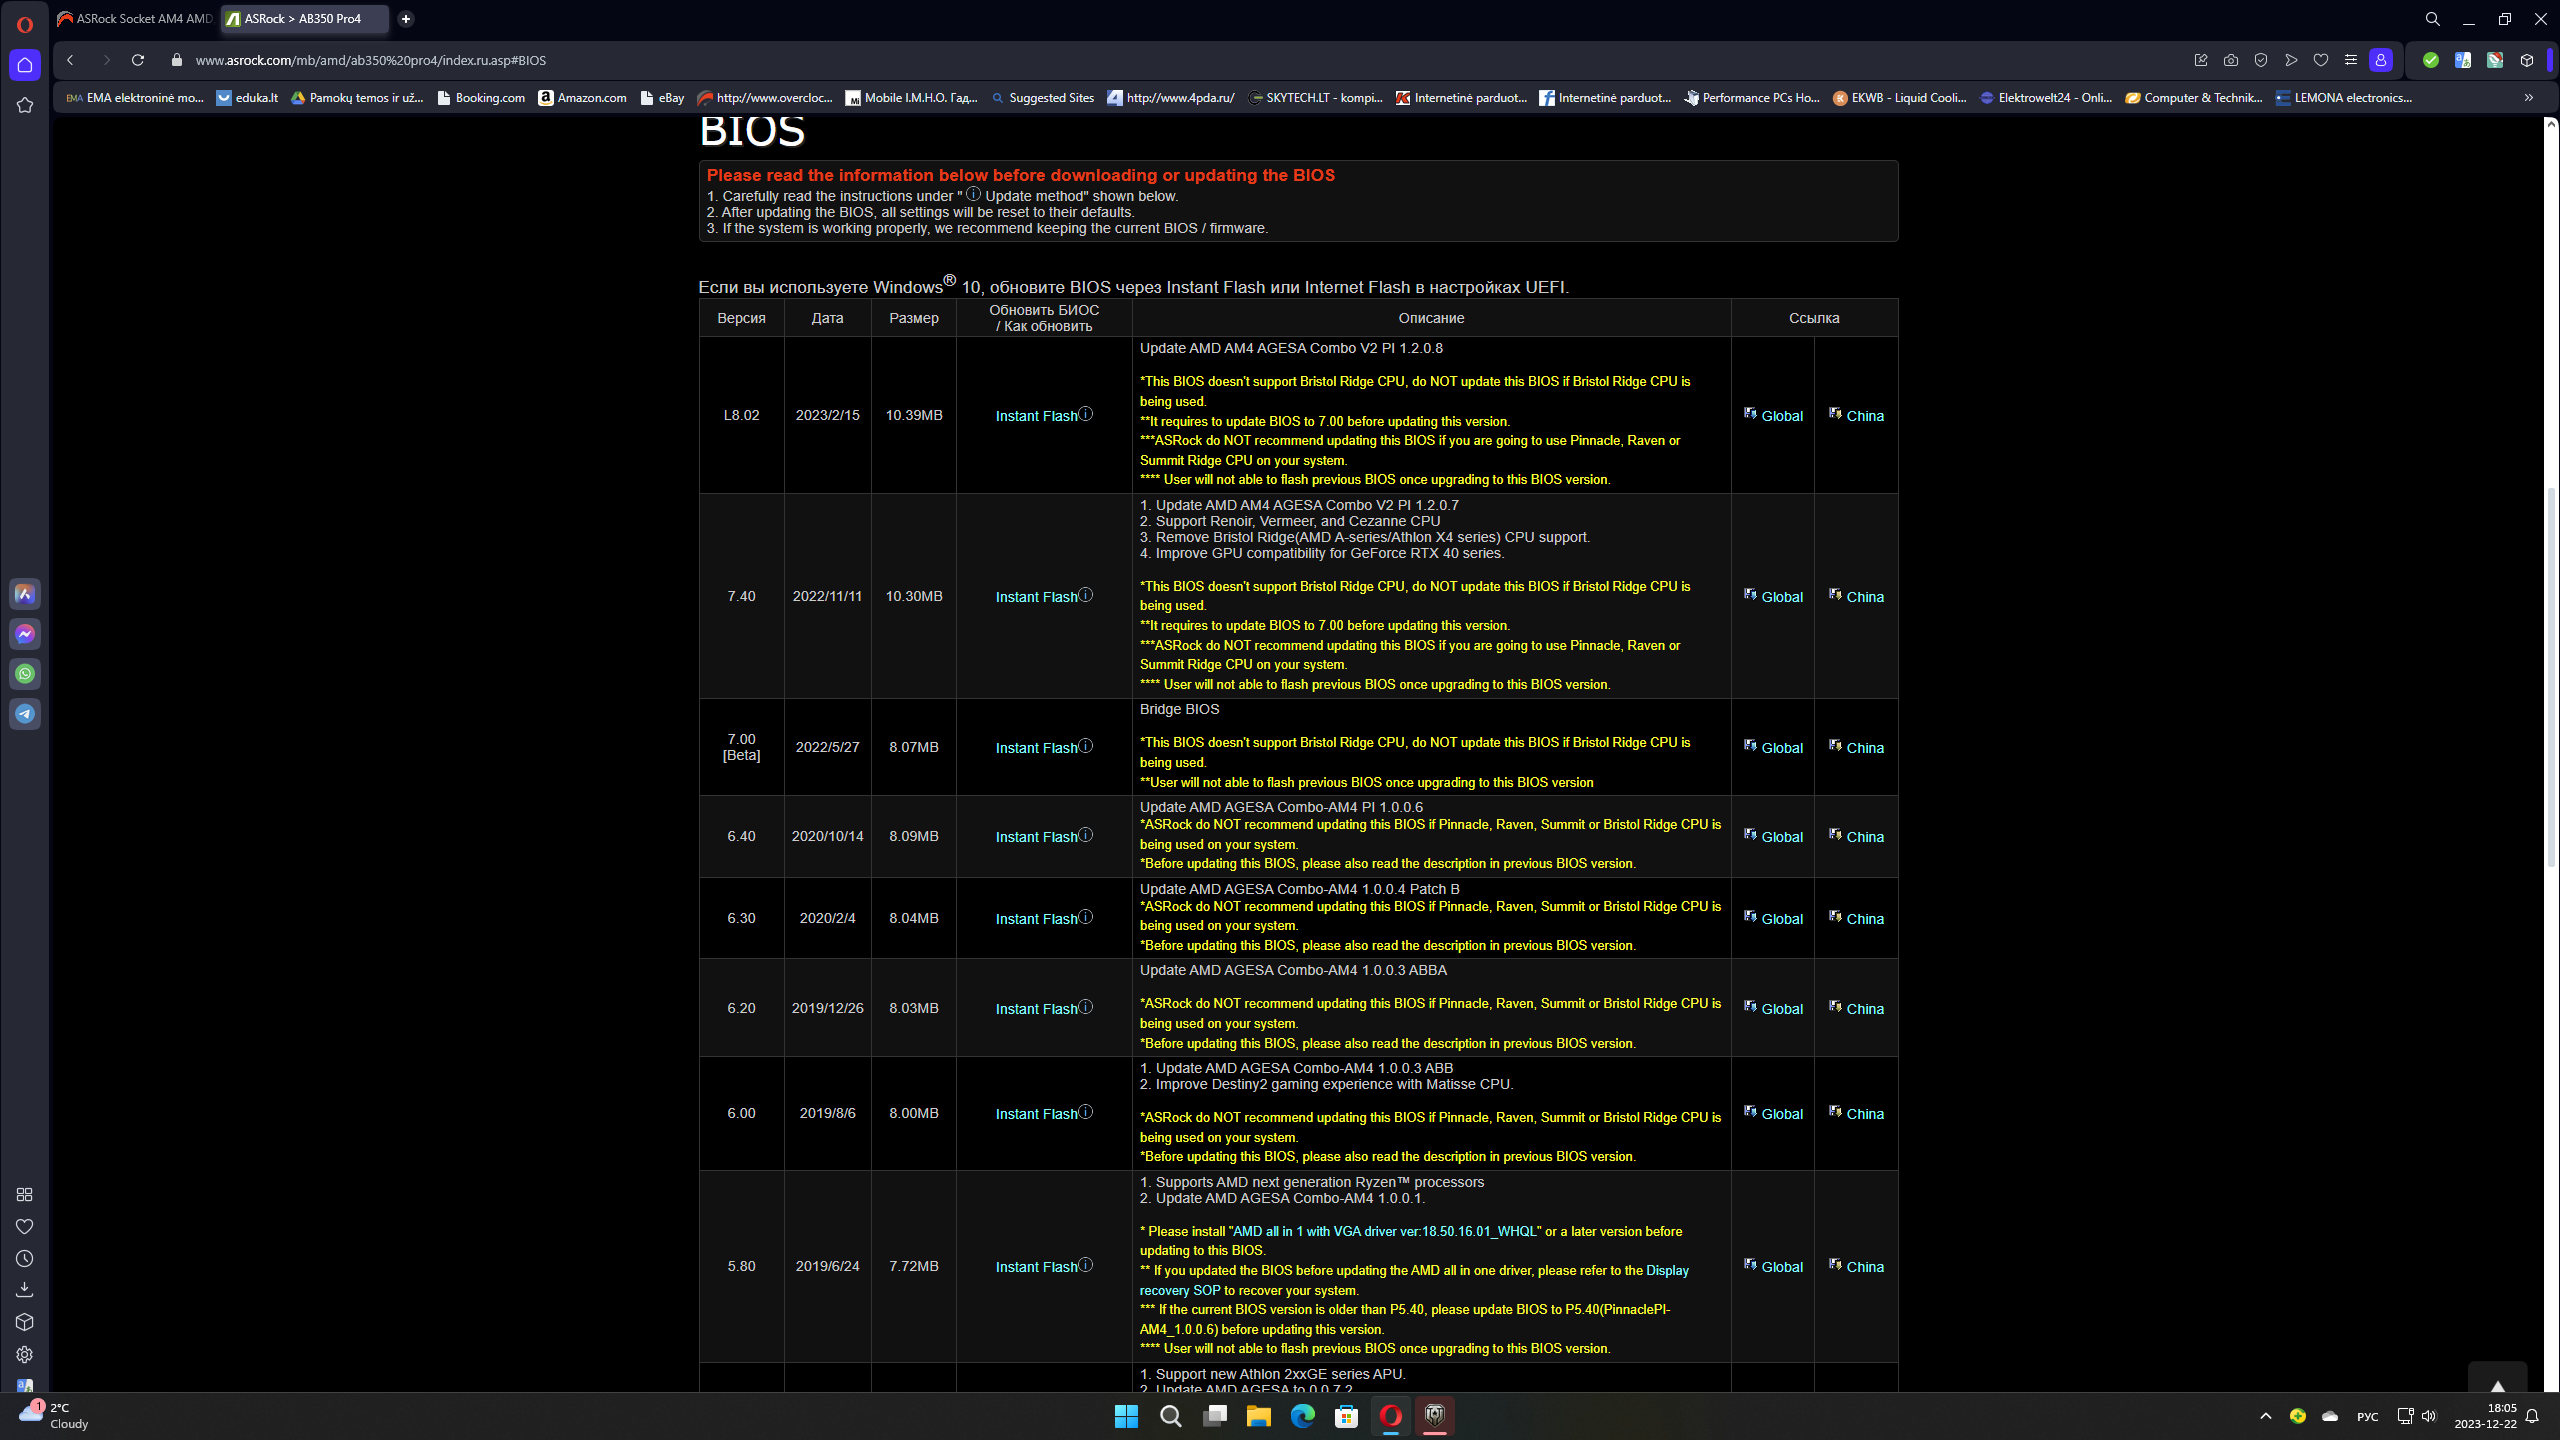Viewport: 2560px width, 1440px height.
Task: Open the Downloads icon in the sidebar
Action: (25, 1290)
